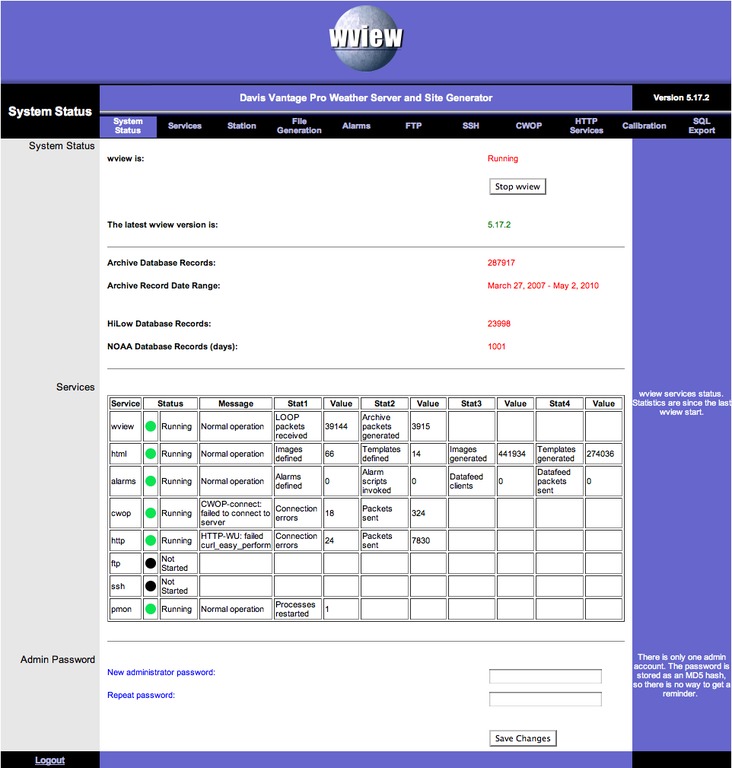
Task: Click the Save Changes button
Action: pyautogui.click(x=523, y=738)
